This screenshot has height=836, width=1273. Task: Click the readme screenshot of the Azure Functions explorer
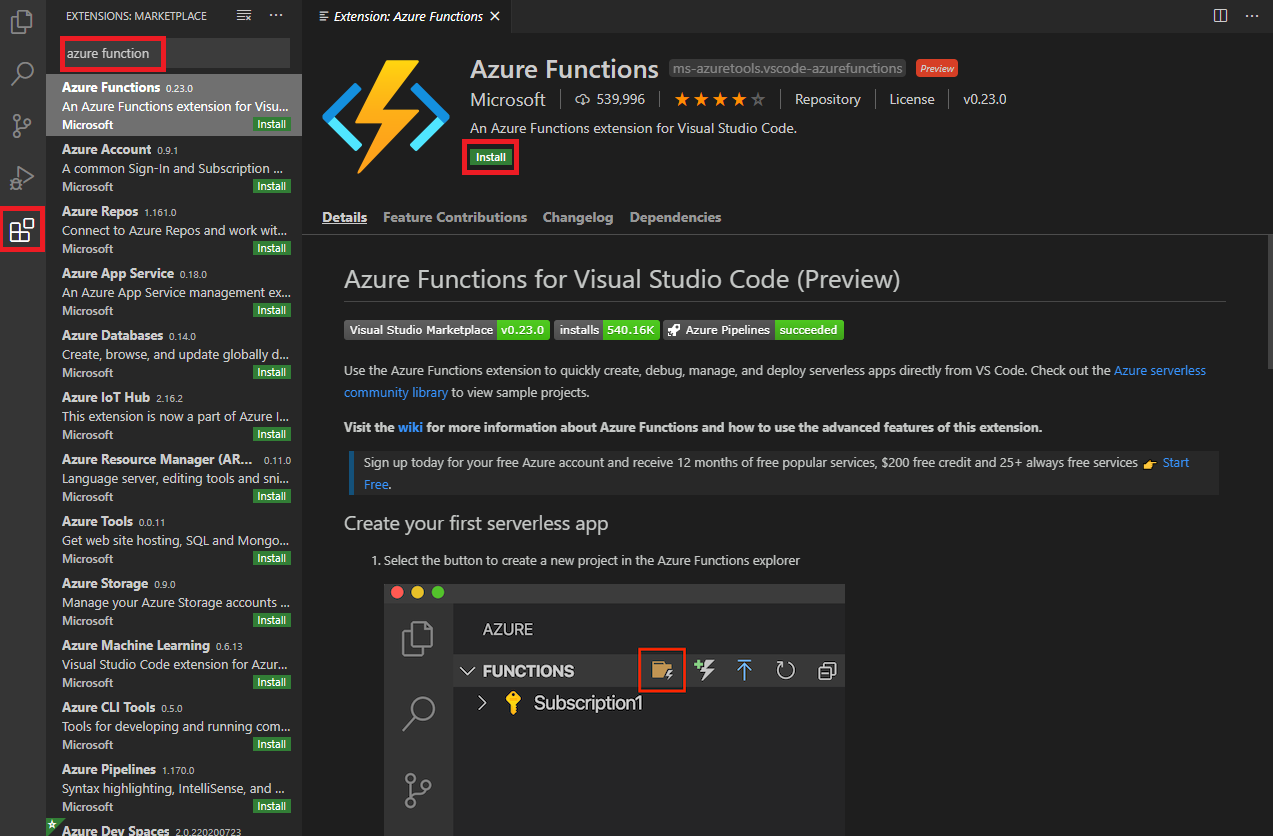[615, 710]
